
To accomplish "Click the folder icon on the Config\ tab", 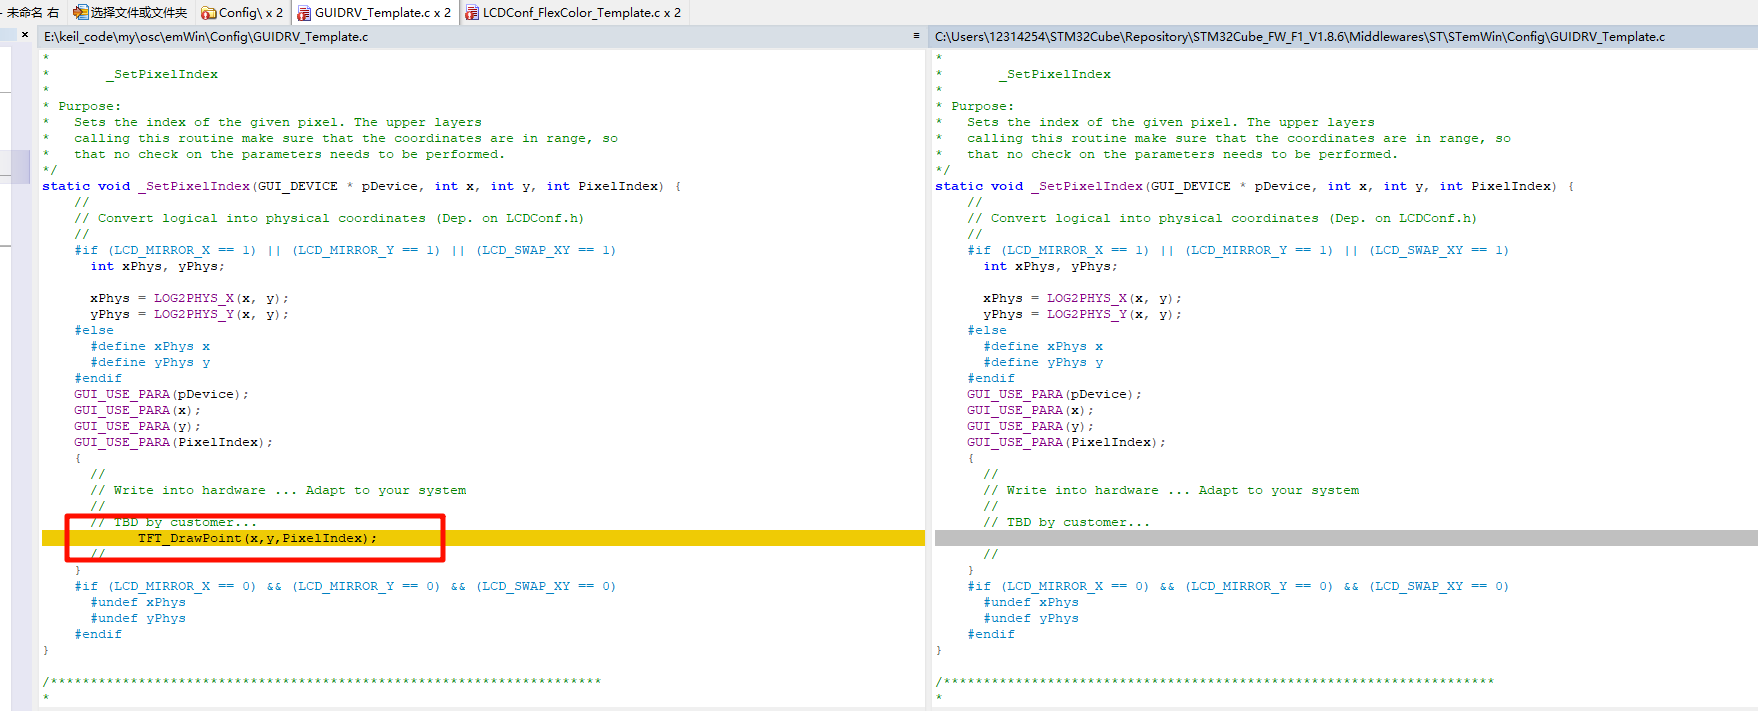I will coord(208,13).
